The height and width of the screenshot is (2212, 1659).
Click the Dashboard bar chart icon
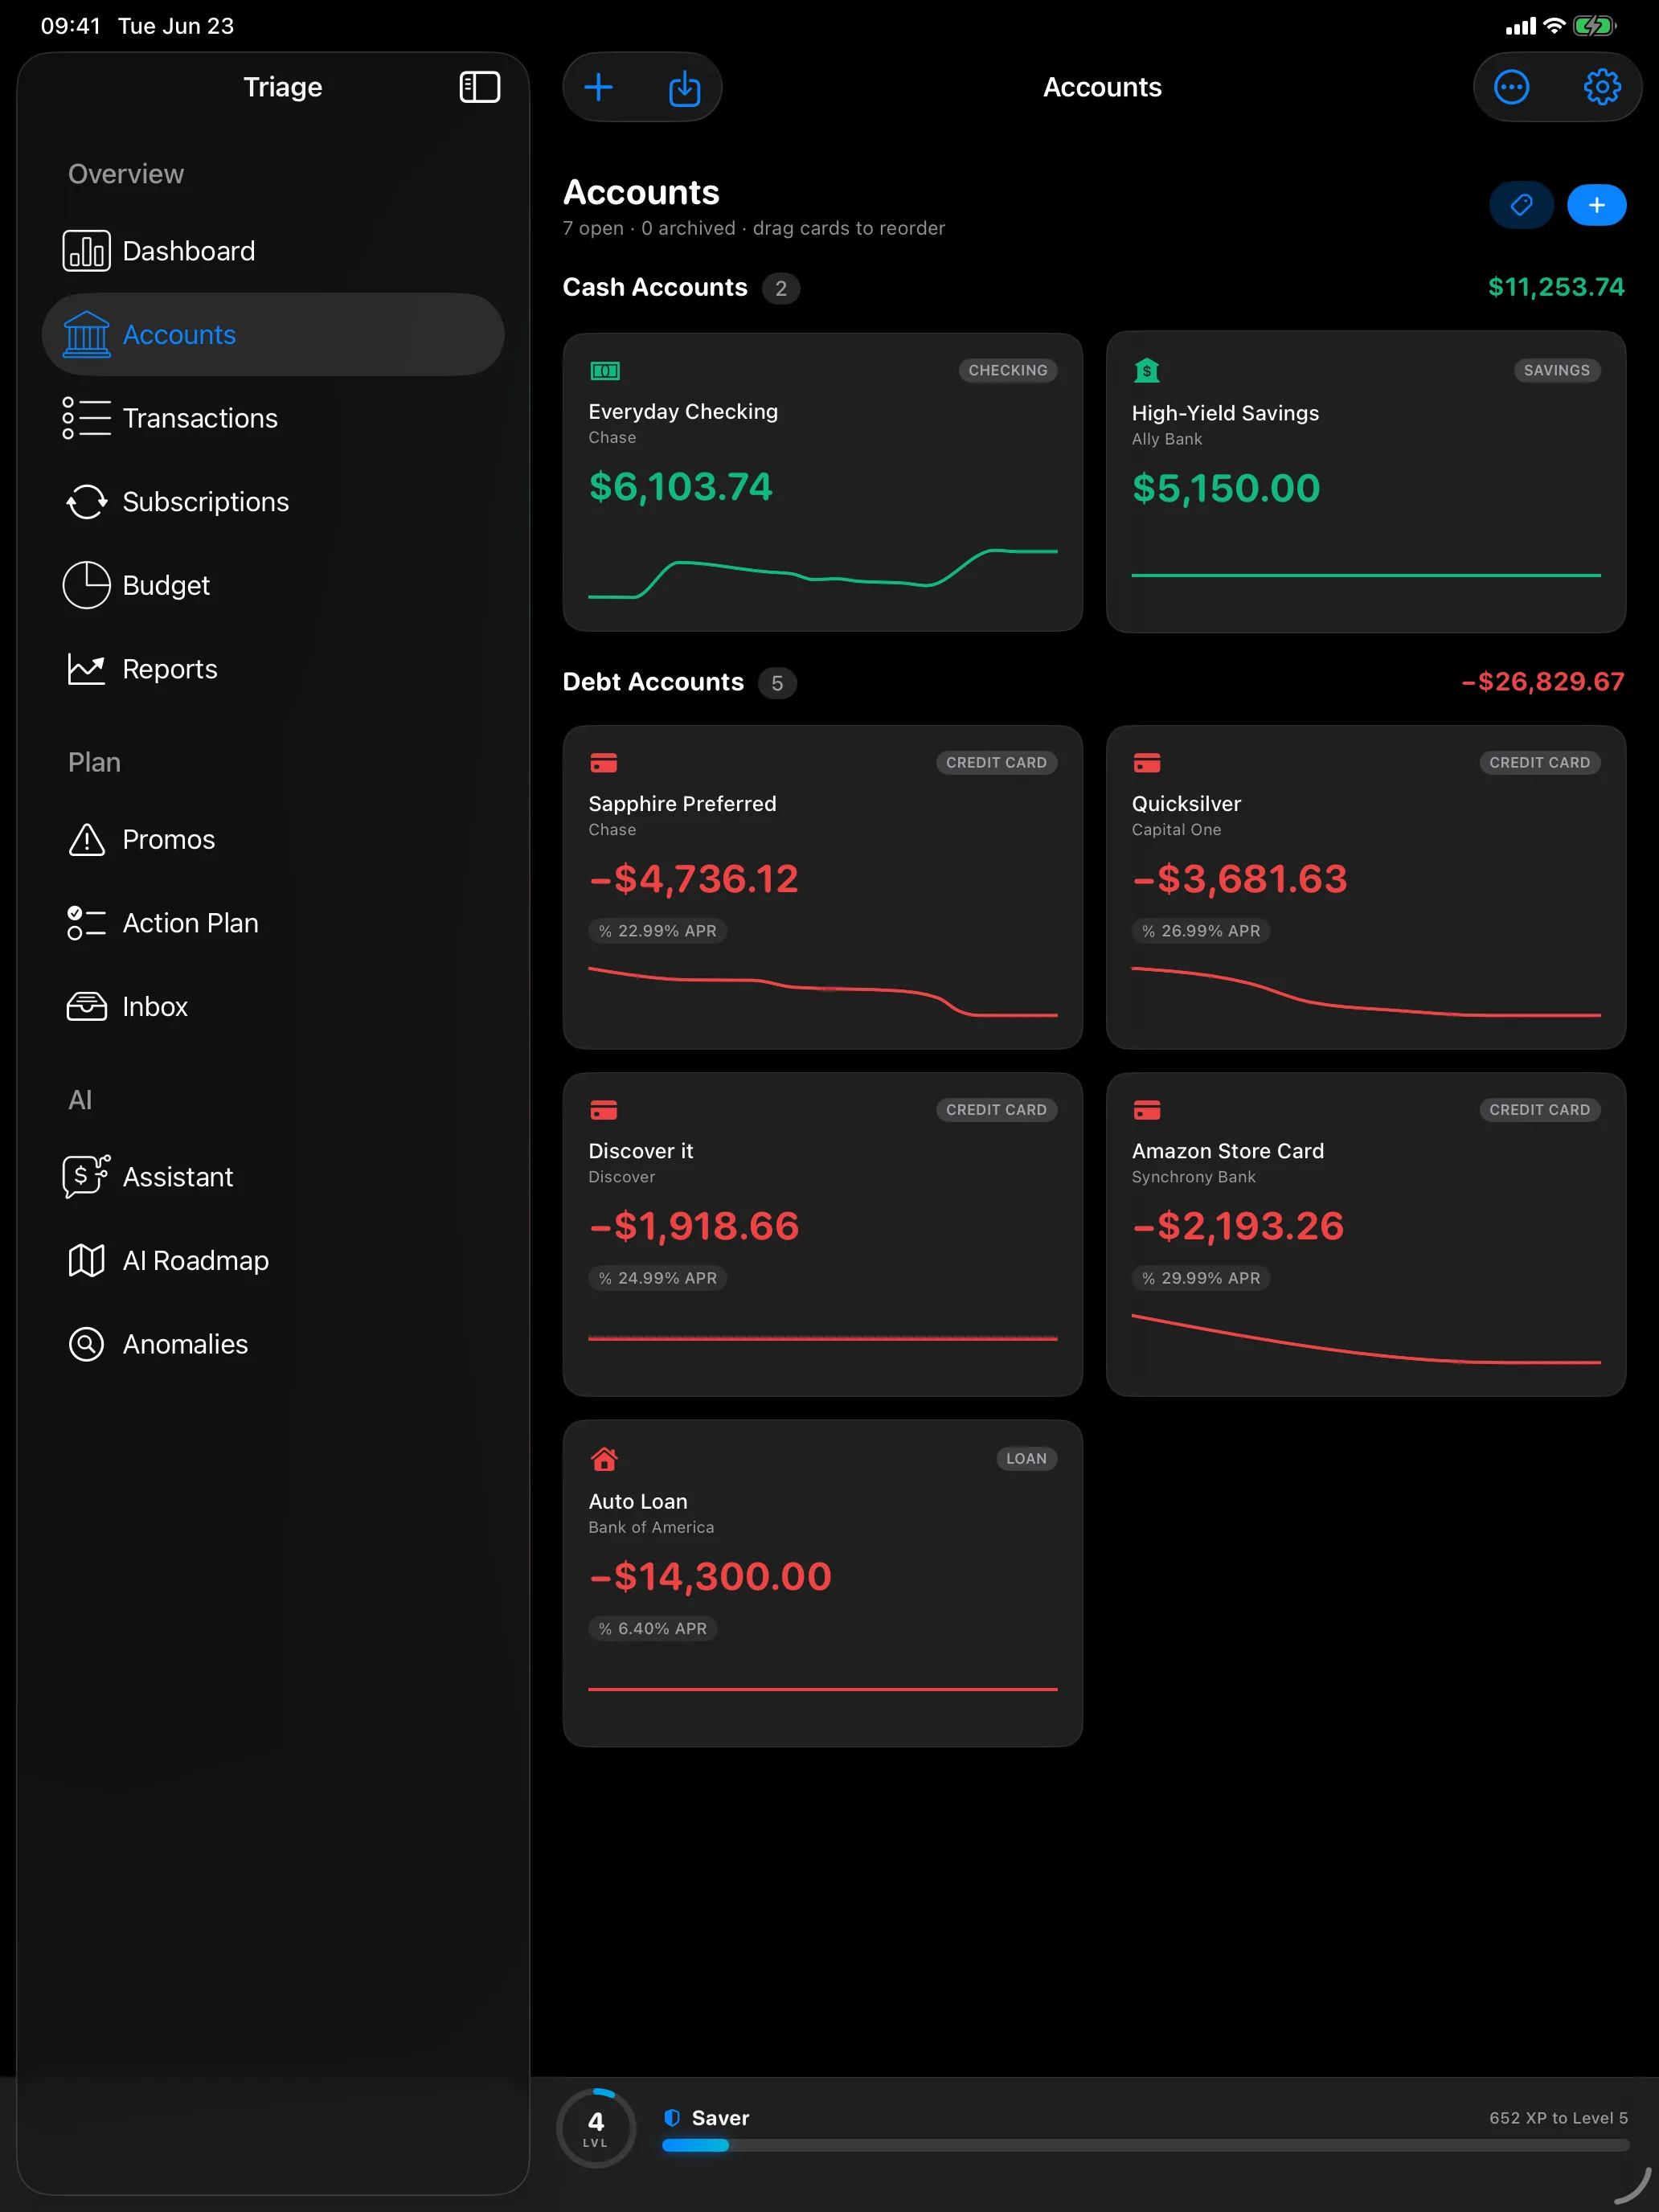point(86,251)
